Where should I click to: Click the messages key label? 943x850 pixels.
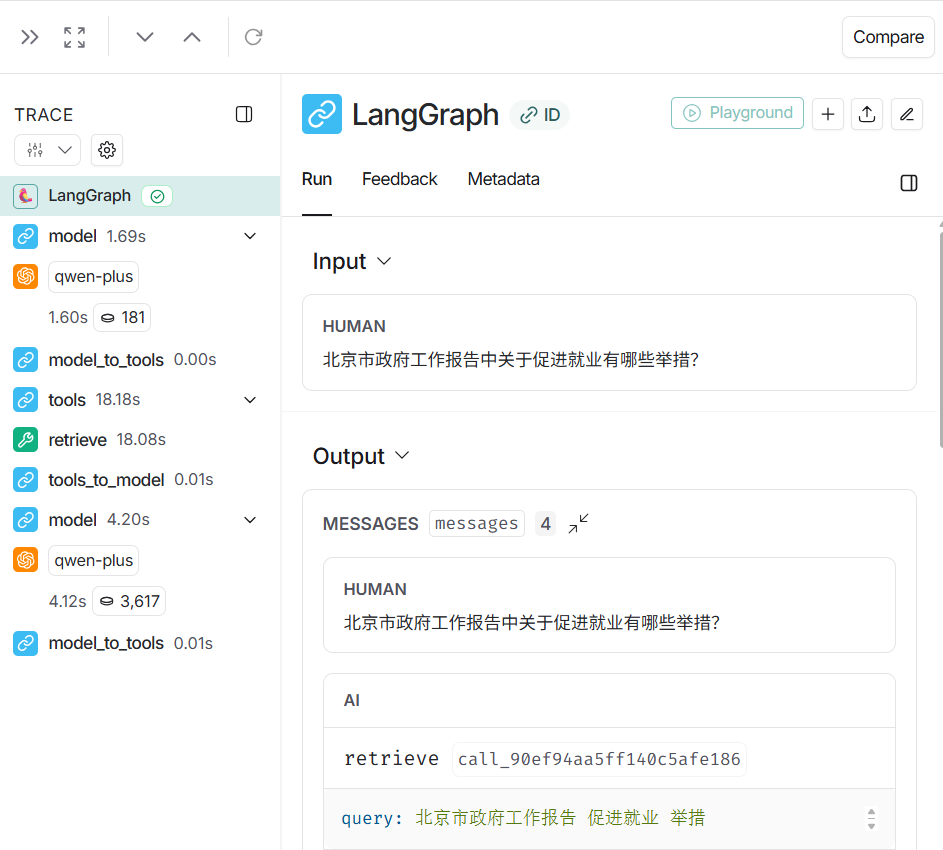click(476, 523)
